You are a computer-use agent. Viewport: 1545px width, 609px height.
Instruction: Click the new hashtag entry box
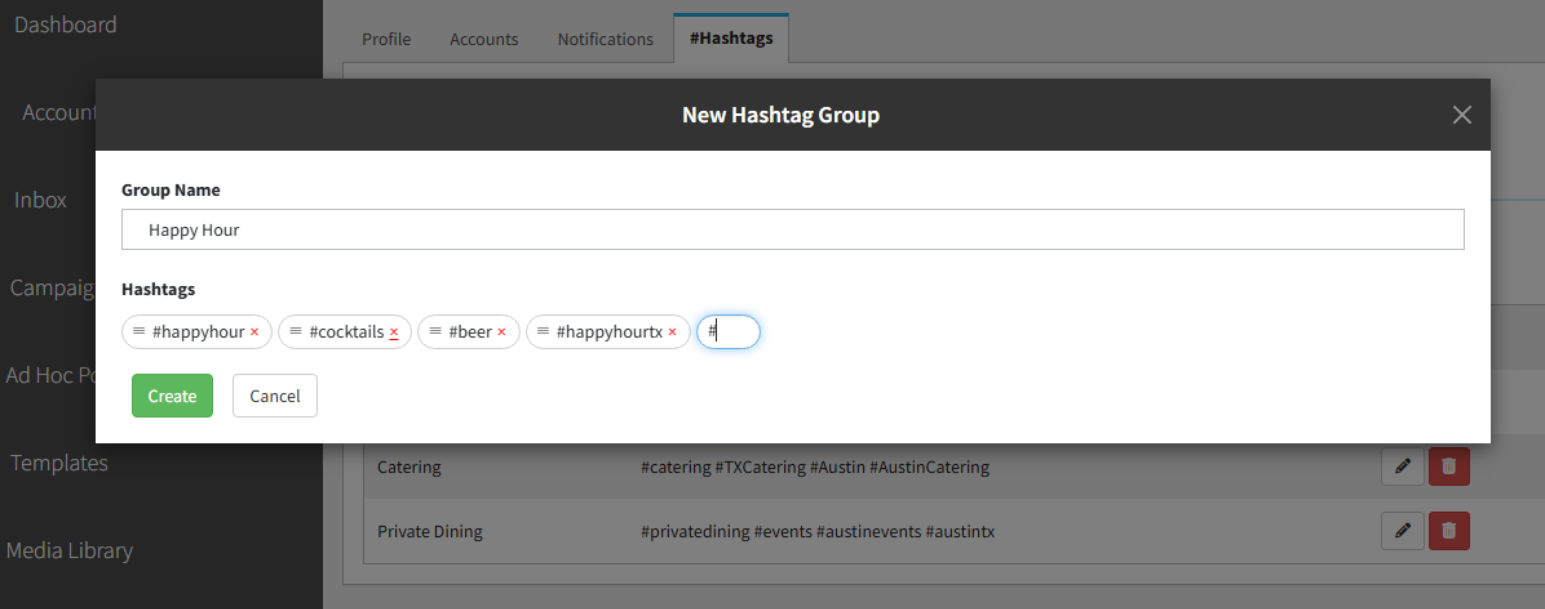[x=729, y=332]
